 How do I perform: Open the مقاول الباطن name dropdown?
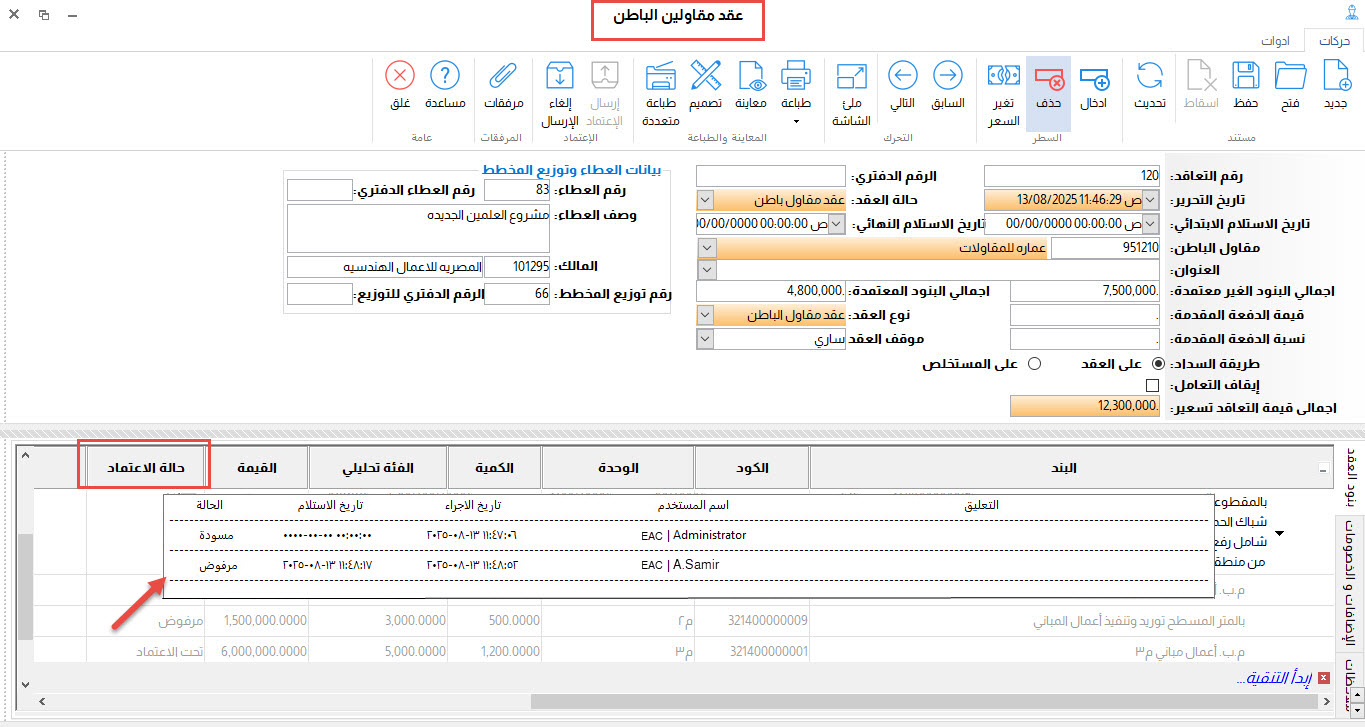[x=705, y=248]
